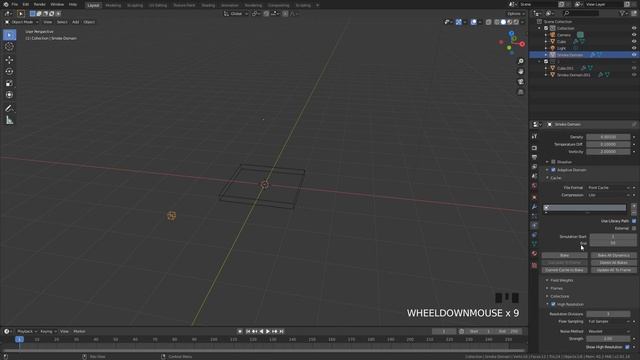The height and width of the screenshot is (360, 640).
Task: Open the Window menu
Action: tap(57, 4)
